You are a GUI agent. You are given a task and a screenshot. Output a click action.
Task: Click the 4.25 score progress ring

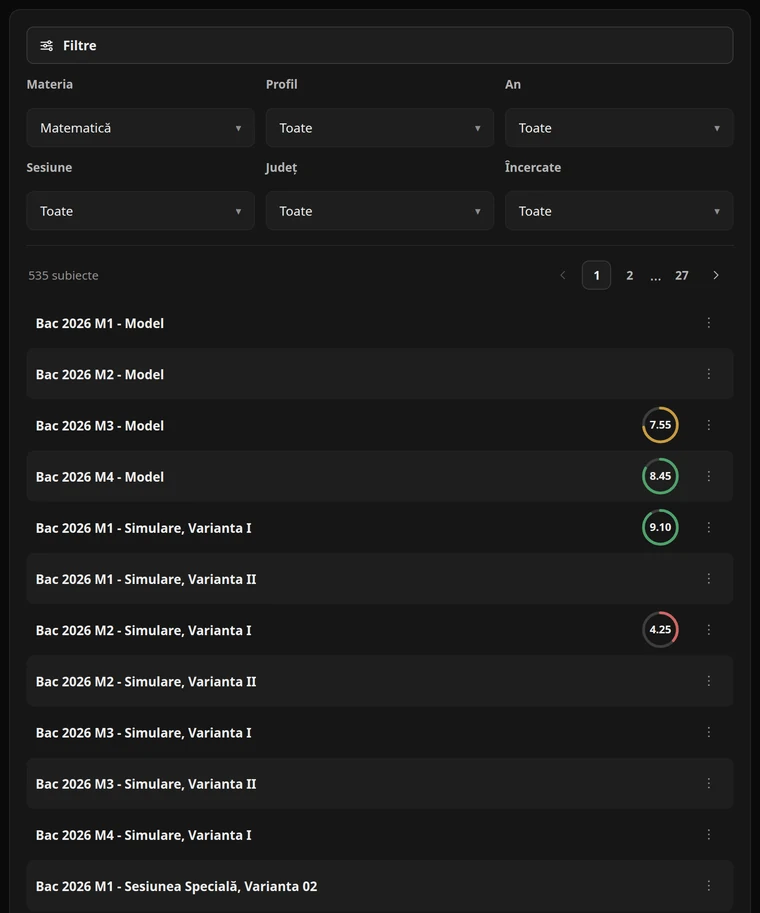(660, 629)
